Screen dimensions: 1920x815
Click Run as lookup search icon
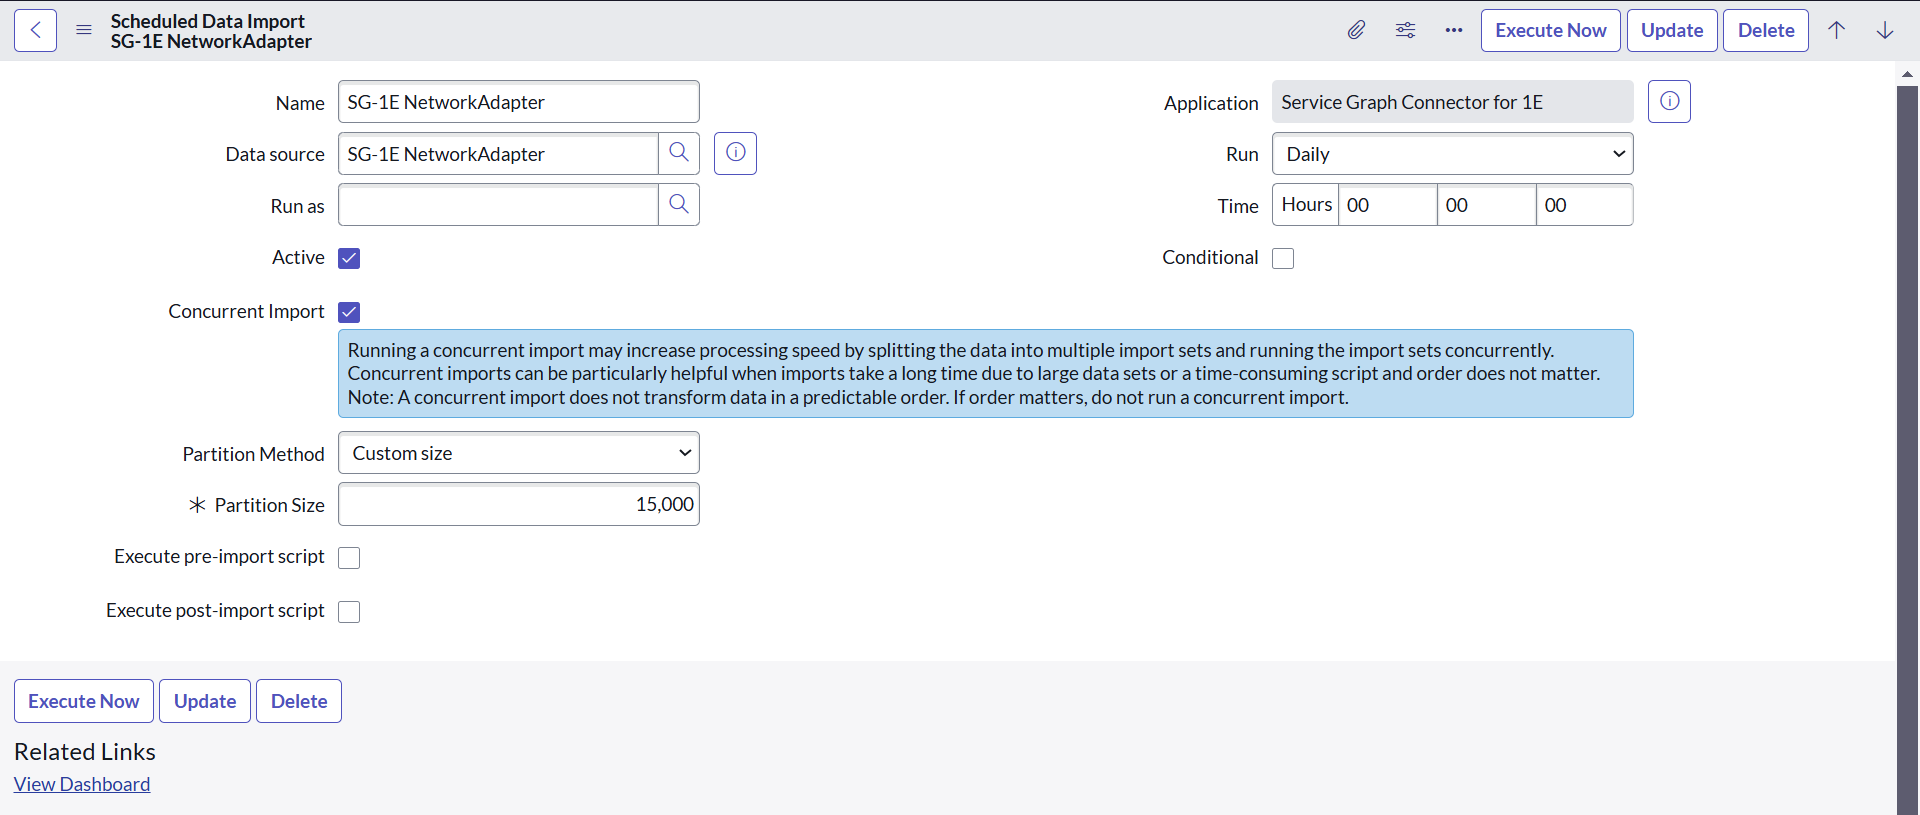point(679,205)
